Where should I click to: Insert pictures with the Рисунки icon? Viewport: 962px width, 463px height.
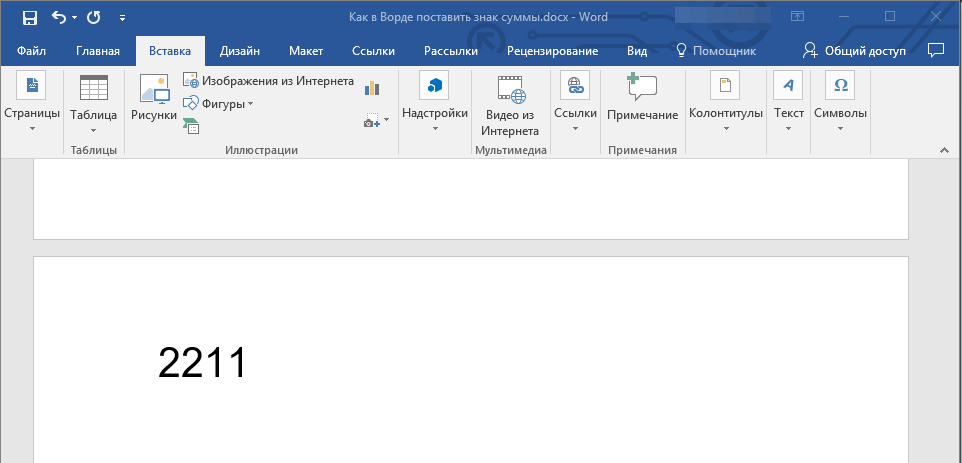tap(154, 98)
